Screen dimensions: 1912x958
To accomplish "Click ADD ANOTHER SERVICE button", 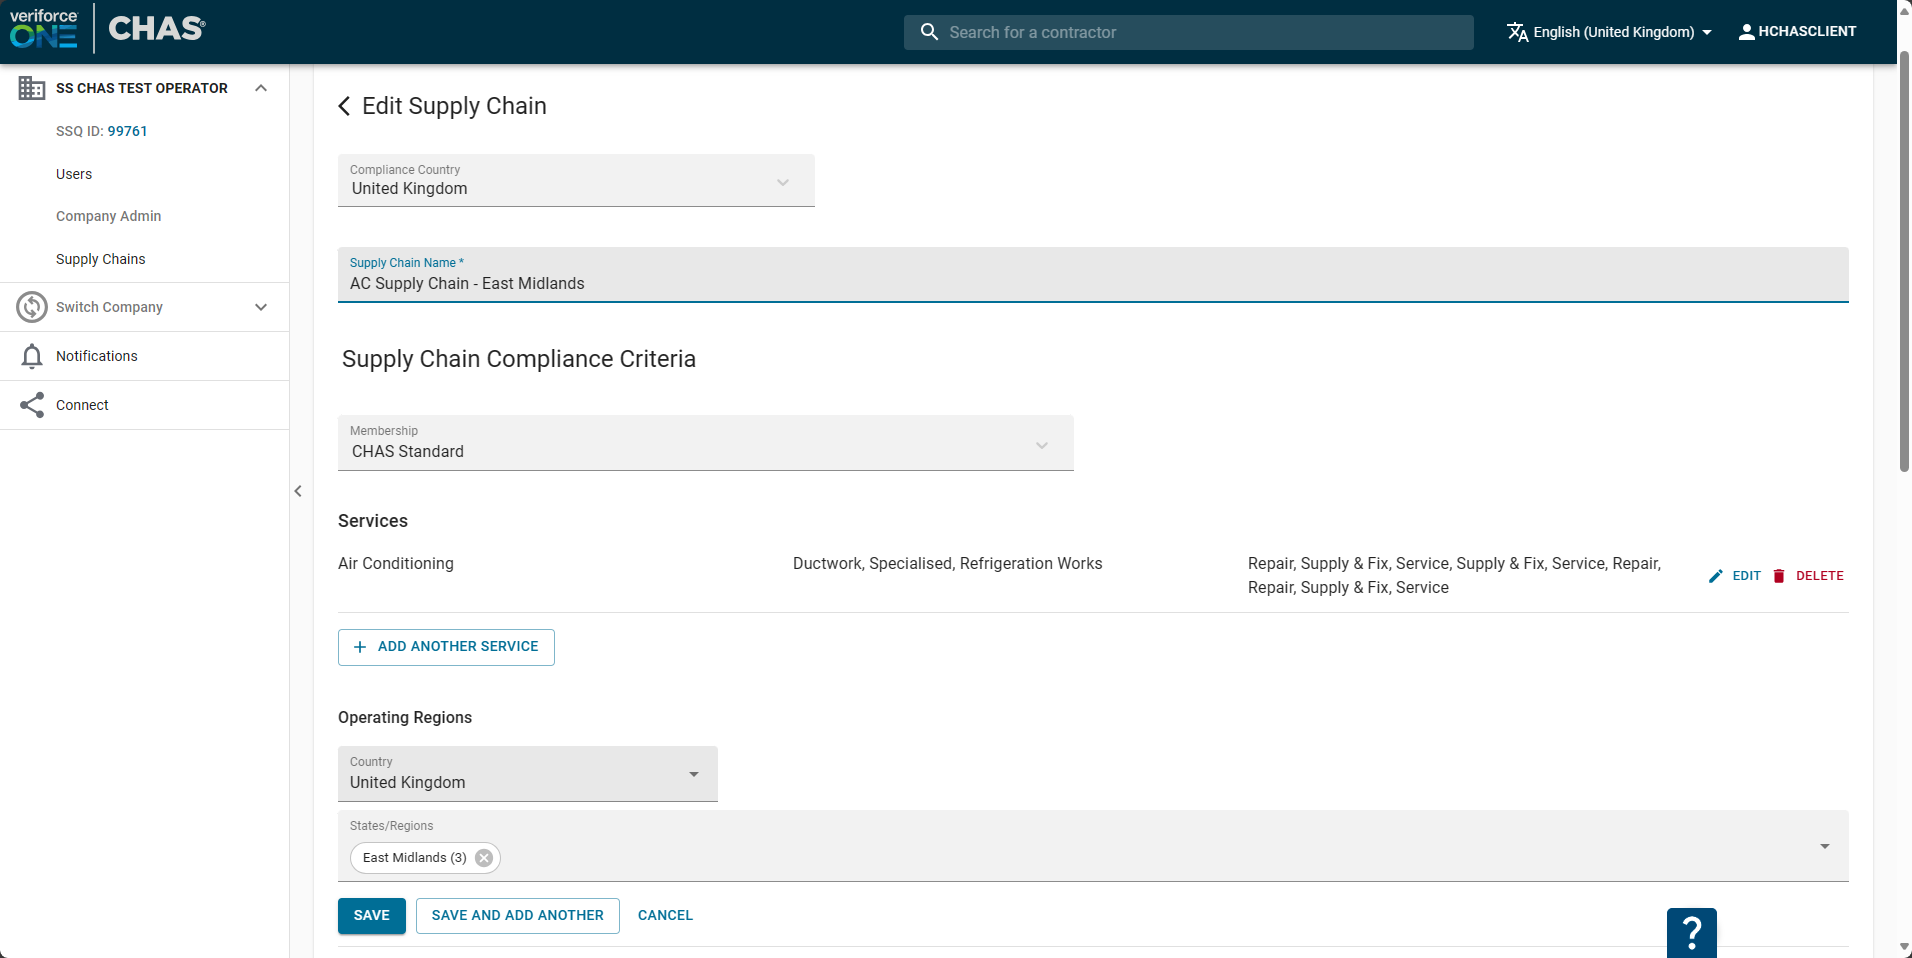I will point(446,647).
